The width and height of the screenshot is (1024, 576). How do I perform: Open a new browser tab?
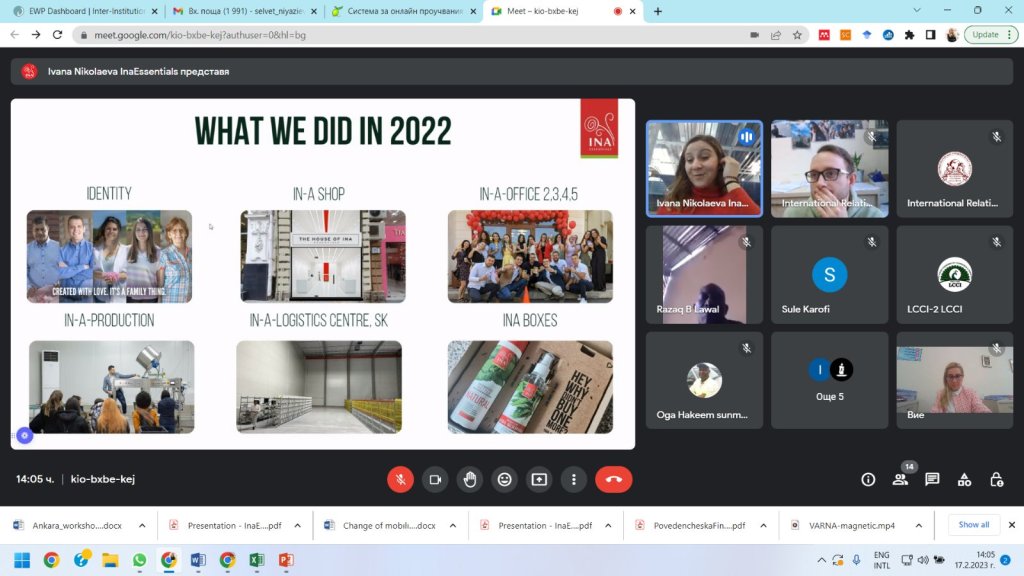point(658,11)
